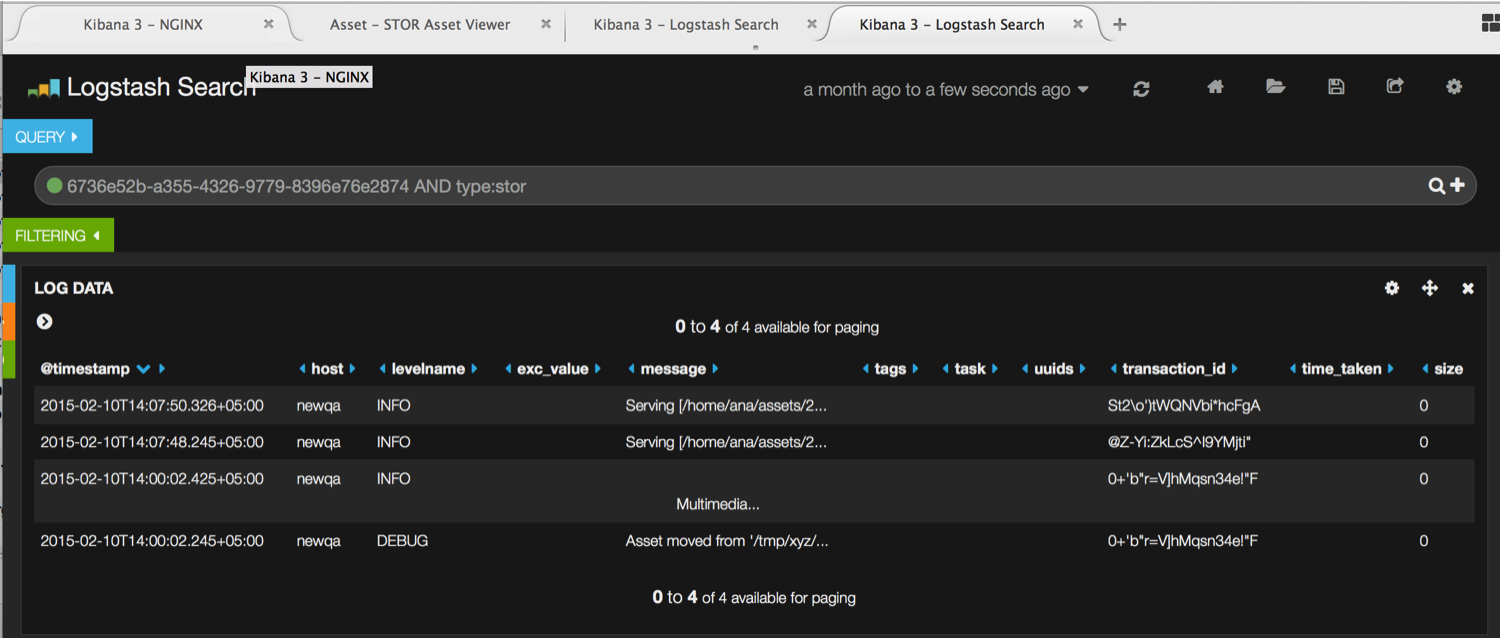1500x639 pixels.
Task: Open log row 2015-02-10T14:07:50.326+05:00
Action: [x=754, y=406]
